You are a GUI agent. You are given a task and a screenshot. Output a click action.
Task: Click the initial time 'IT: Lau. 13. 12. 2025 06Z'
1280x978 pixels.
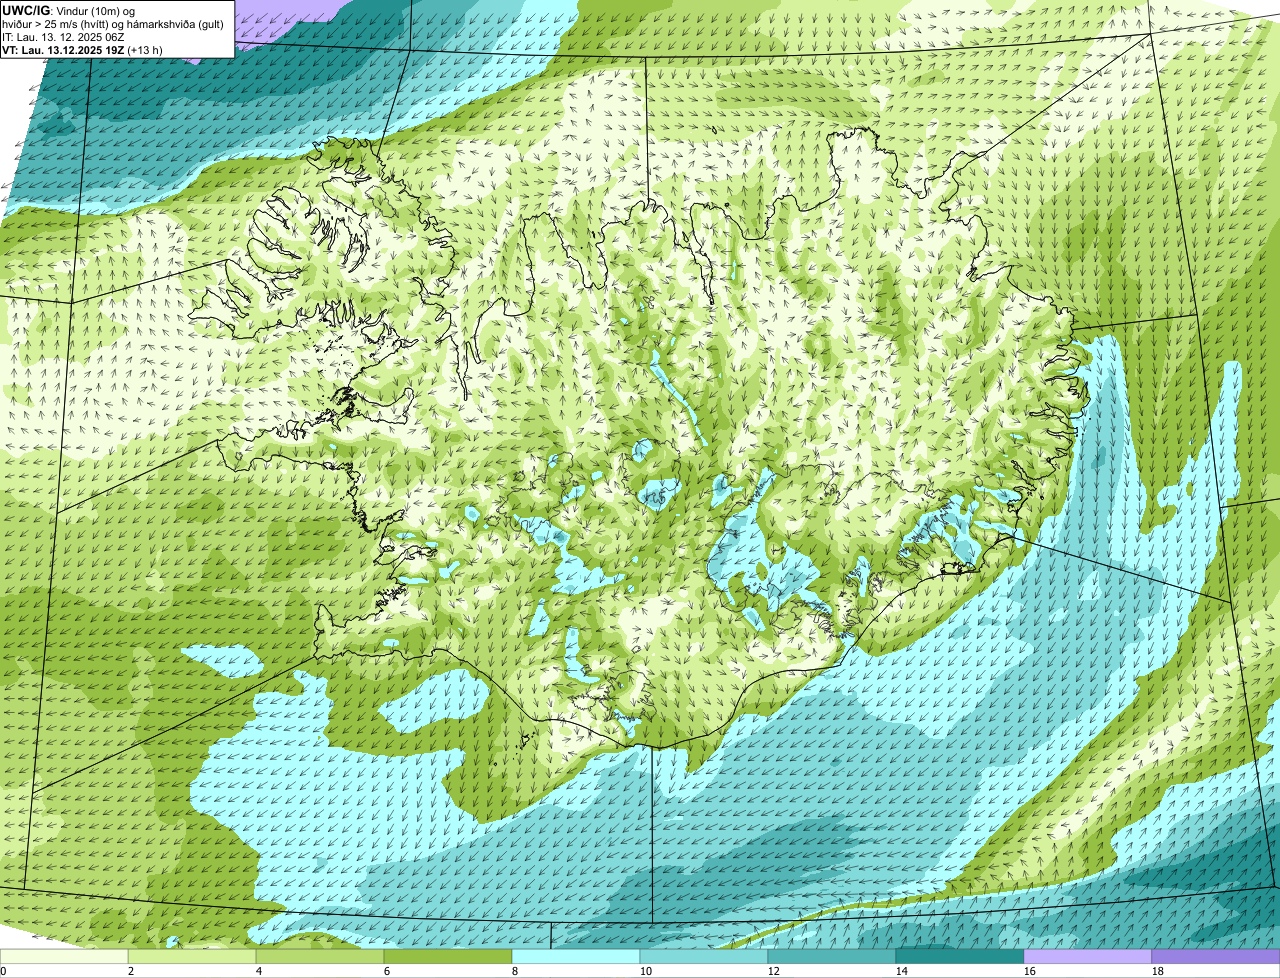tap(64, 36)
